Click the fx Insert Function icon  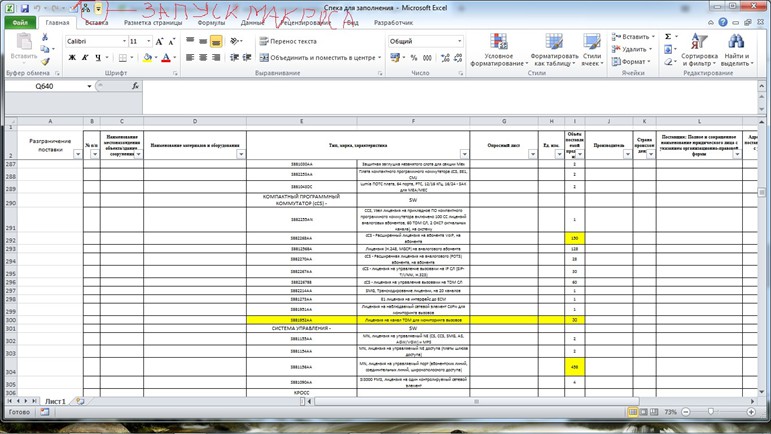coord(135,86)
